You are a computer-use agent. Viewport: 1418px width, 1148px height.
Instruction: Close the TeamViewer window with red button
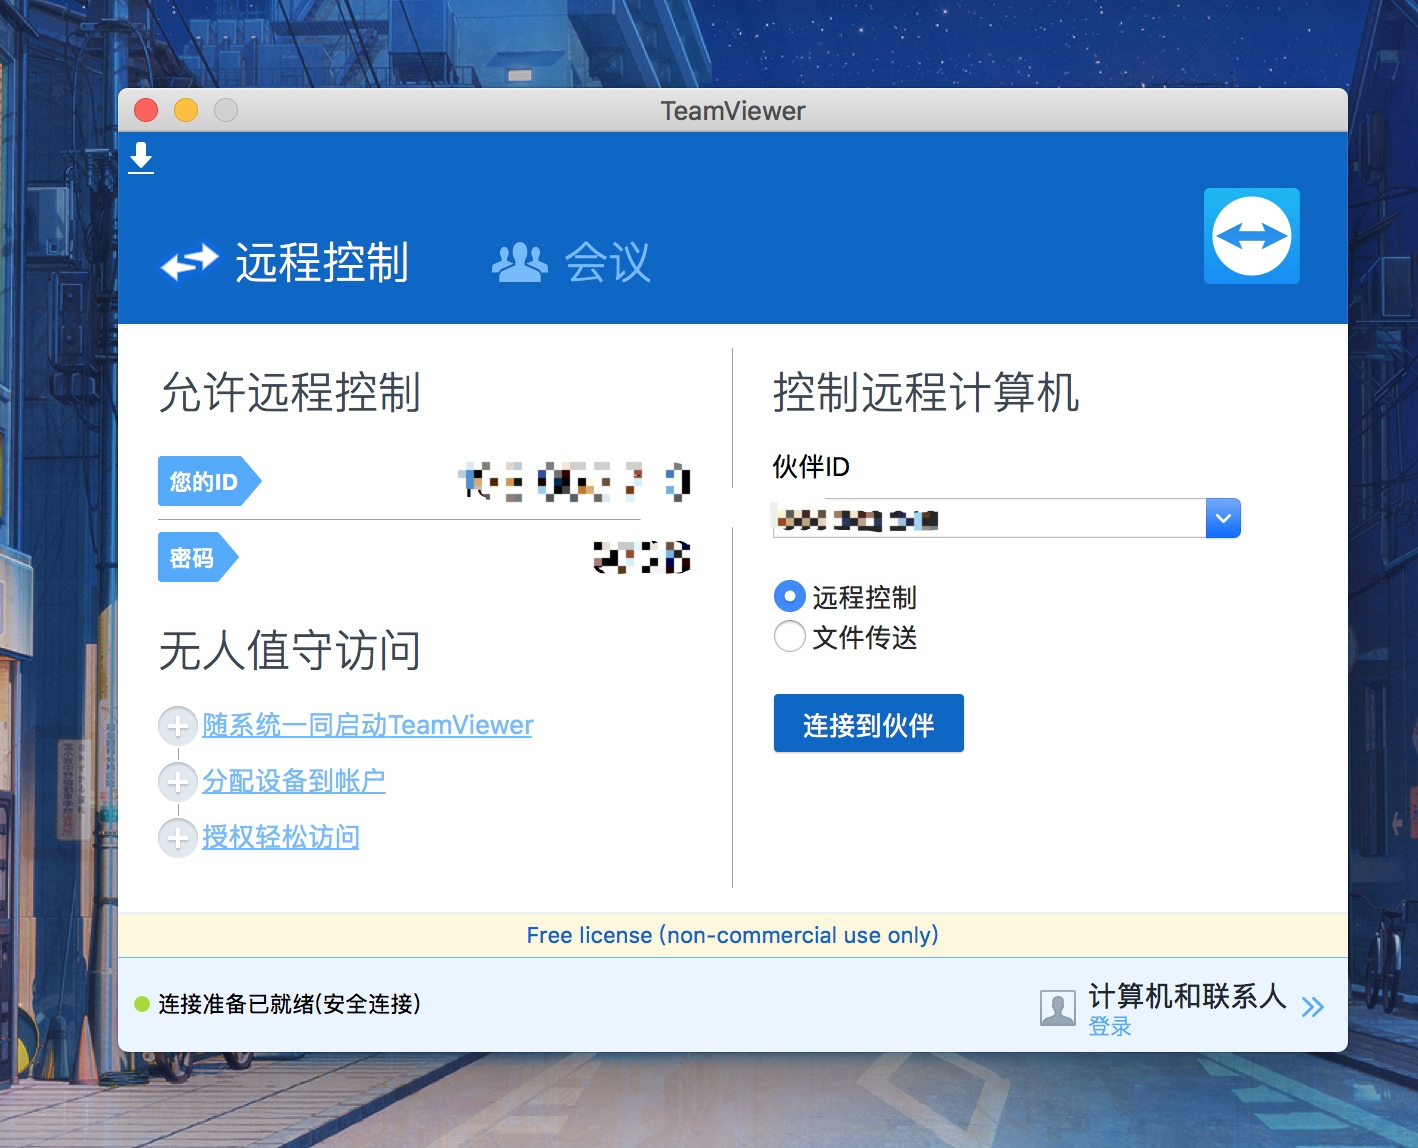pos(146,110)
